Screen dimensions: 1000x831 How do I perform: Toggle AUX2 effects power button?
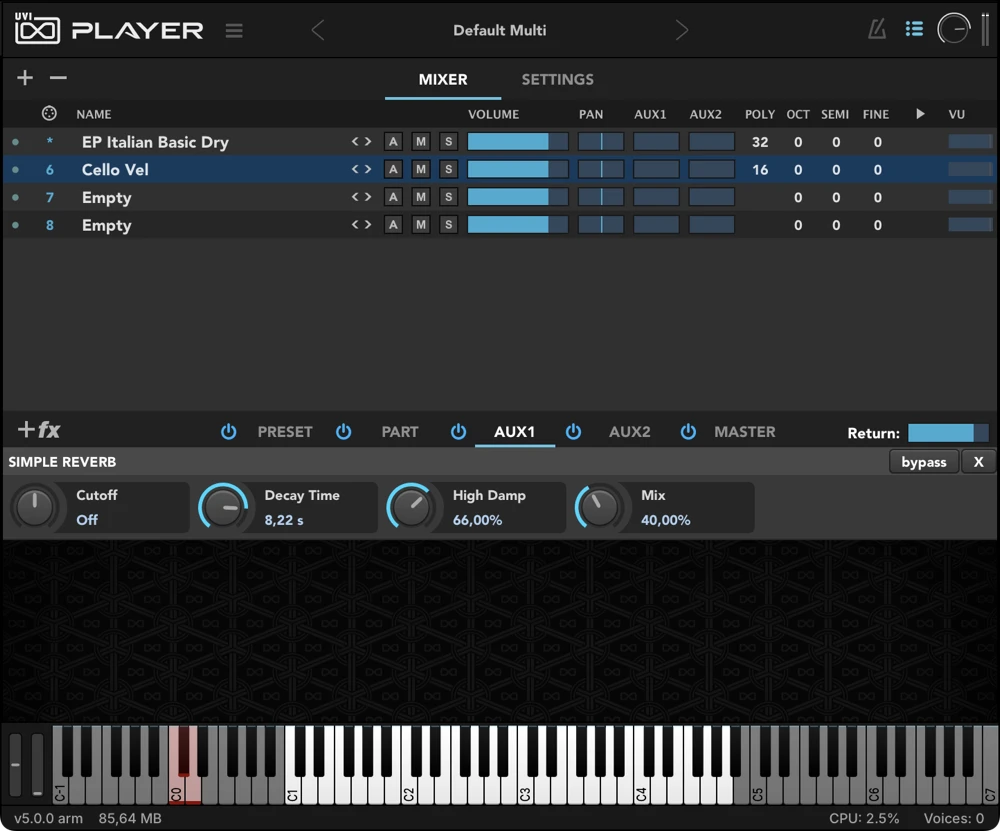click(573, 432)
